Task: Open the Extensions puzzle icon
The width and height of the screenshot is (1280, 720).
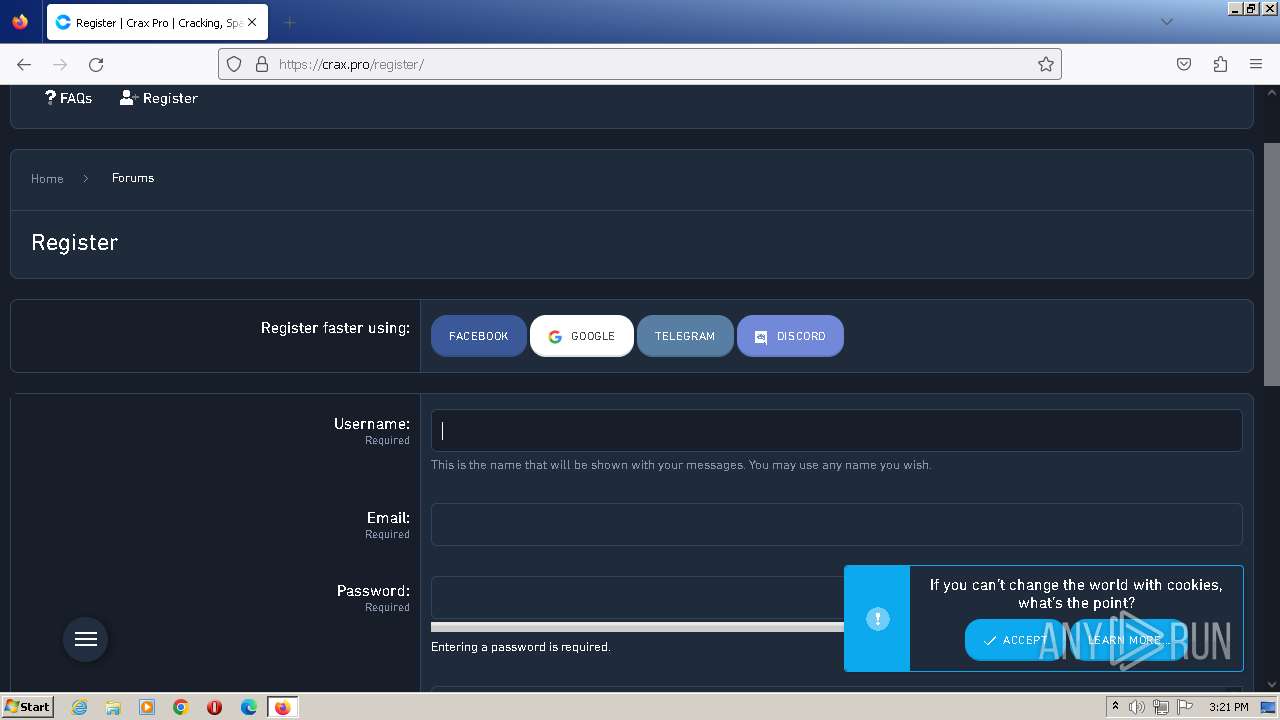Action: pos(1220,64)
